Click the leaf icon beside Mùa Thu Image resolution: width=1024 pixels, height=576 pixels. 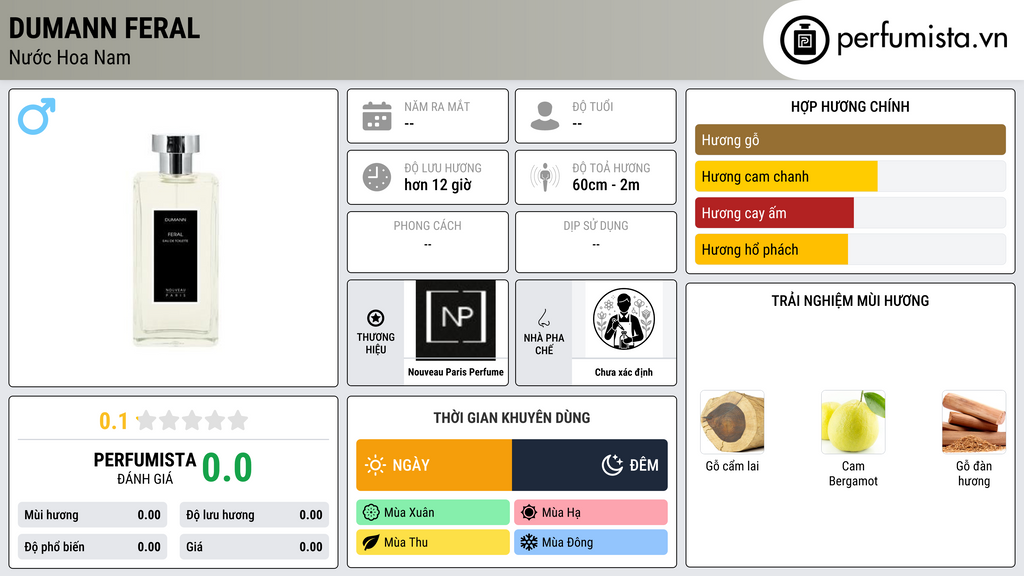pyautogui.click(x=371, y=542)
